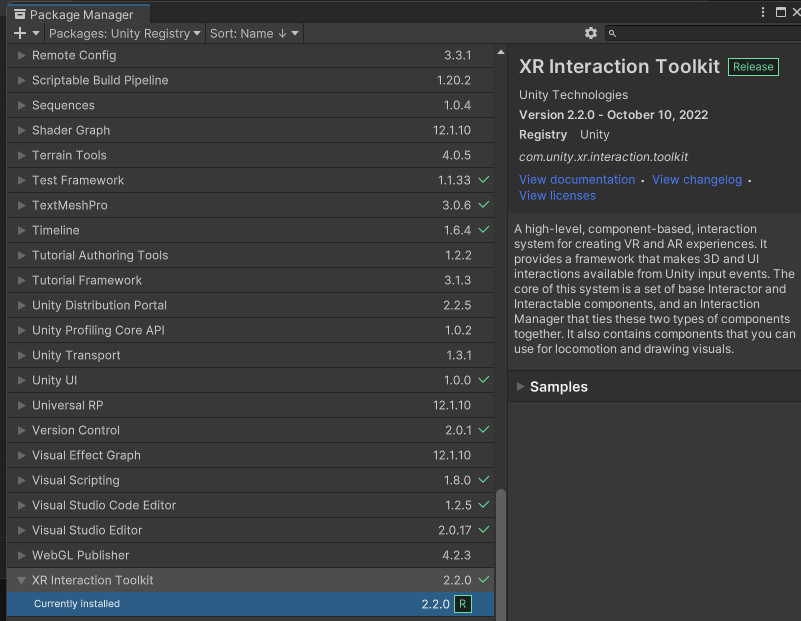Screen dimensions: 801x621
Task: Open the Package Manager settings gear icon
Action: 590,33
